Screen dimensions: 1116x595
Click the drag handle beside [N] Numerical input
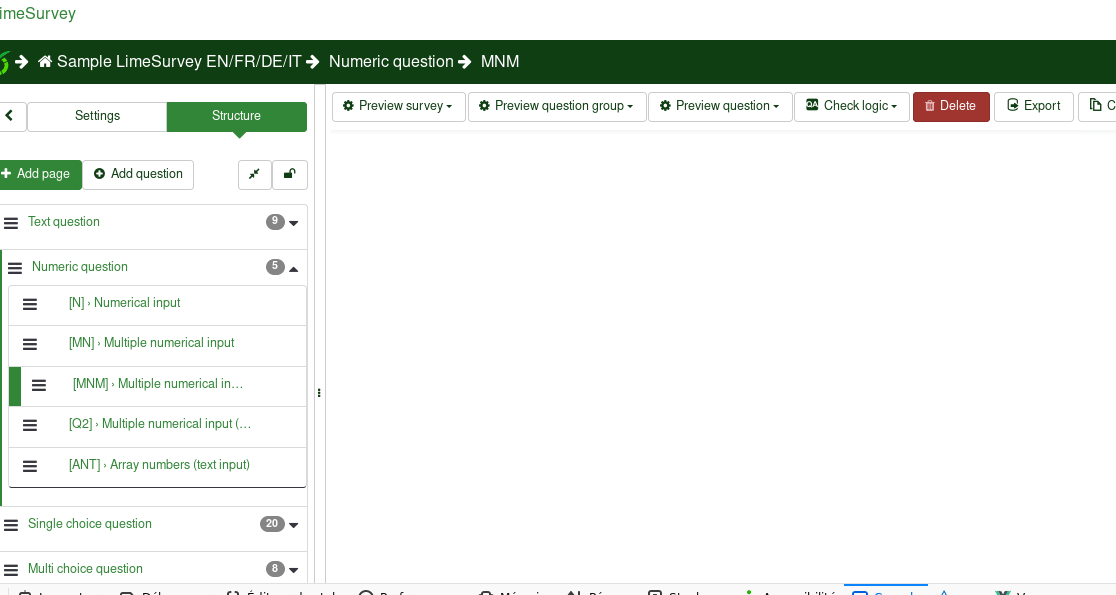point(30,304)
